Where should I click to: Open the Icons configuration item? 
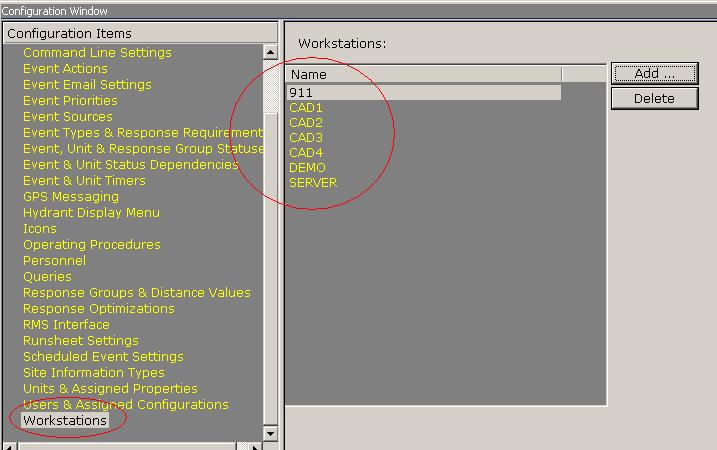coord(40,228)
